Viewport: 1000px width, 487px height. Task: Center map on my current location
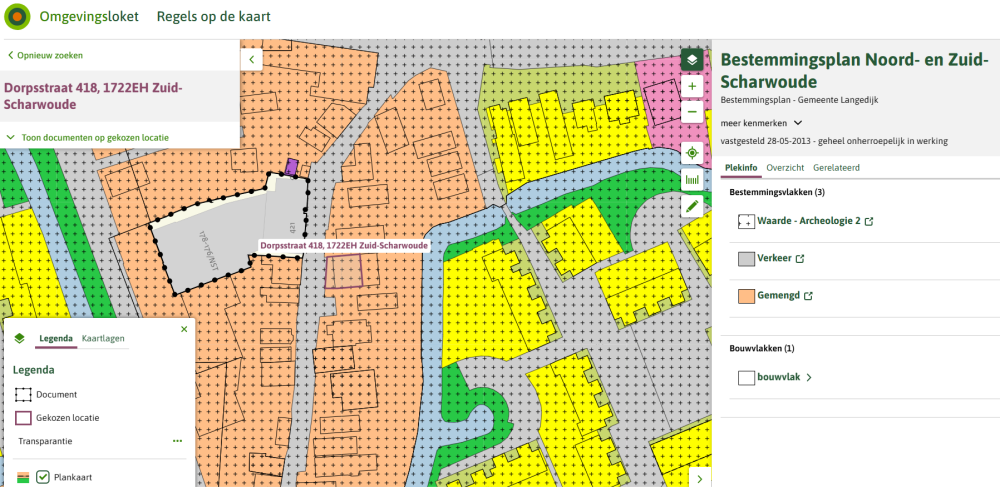pos(691,153)
